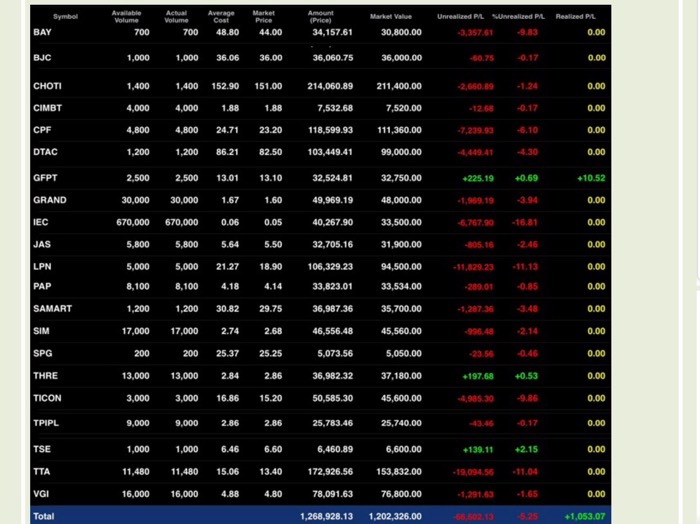Click the Symbol column header

65,17
